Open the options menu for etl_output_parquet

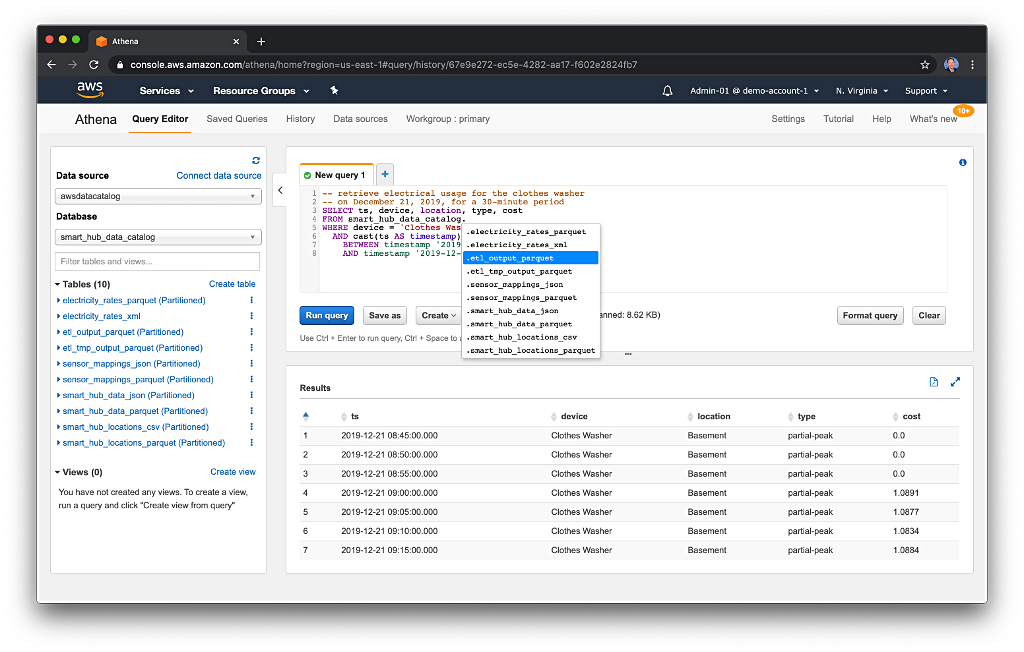click(251, 332)
